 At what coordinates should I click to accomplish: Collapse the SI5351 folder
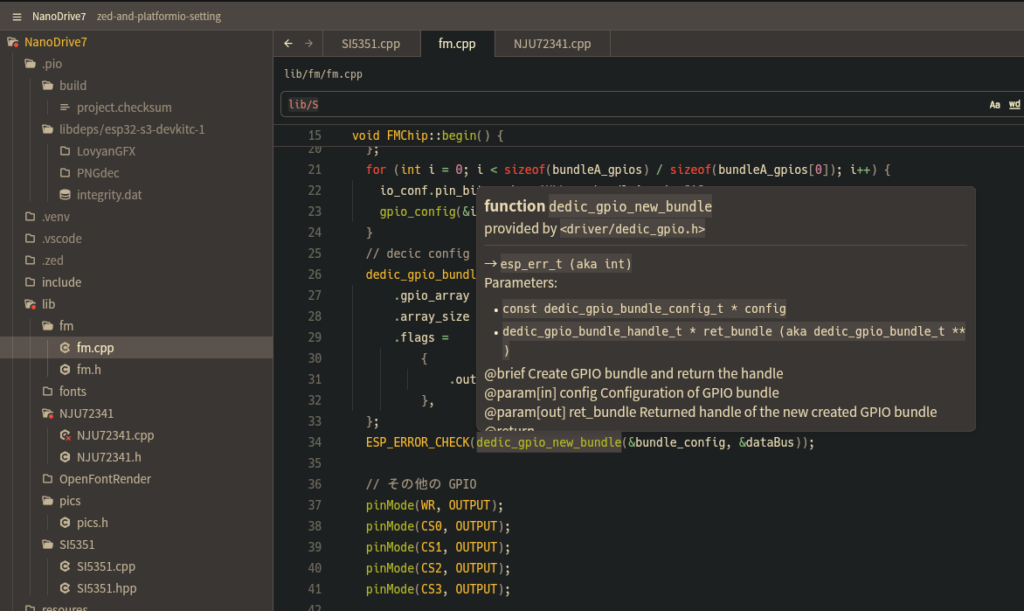(x=75, y=545)
